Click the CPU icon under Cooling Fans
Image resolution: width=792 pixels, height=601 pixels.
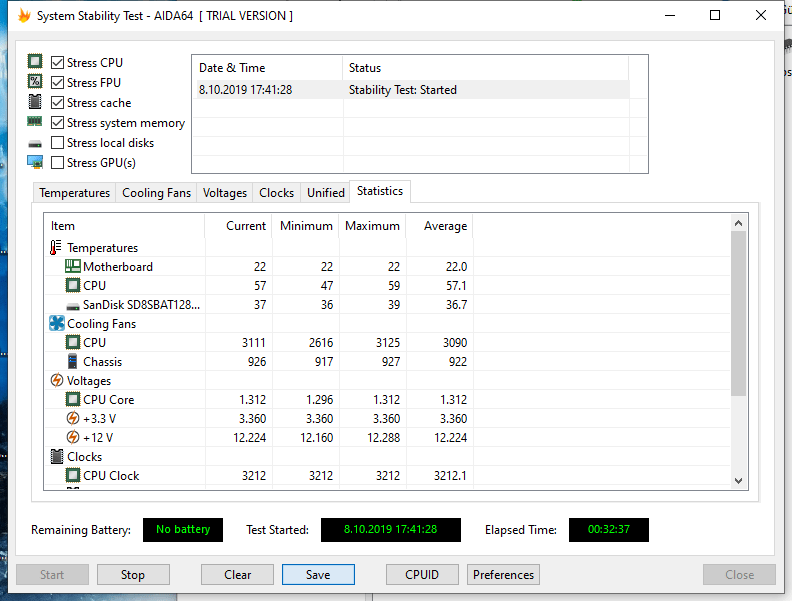click(x=73, y=342)
